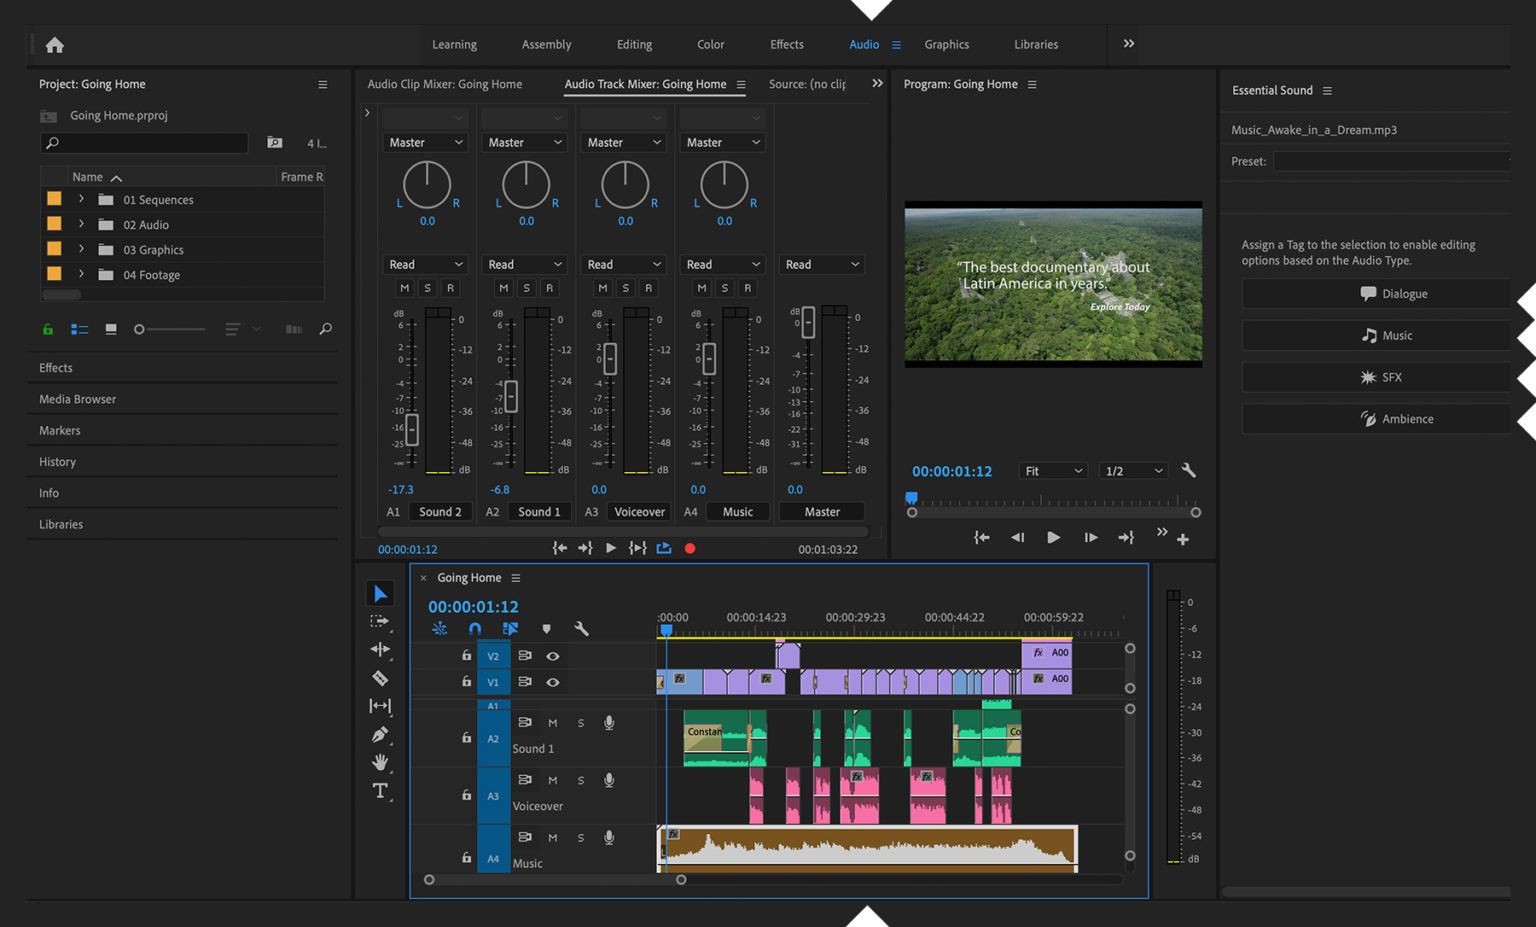
Task: Open the Audio Clip Mixer tab
Action: (x=444, y=84)
